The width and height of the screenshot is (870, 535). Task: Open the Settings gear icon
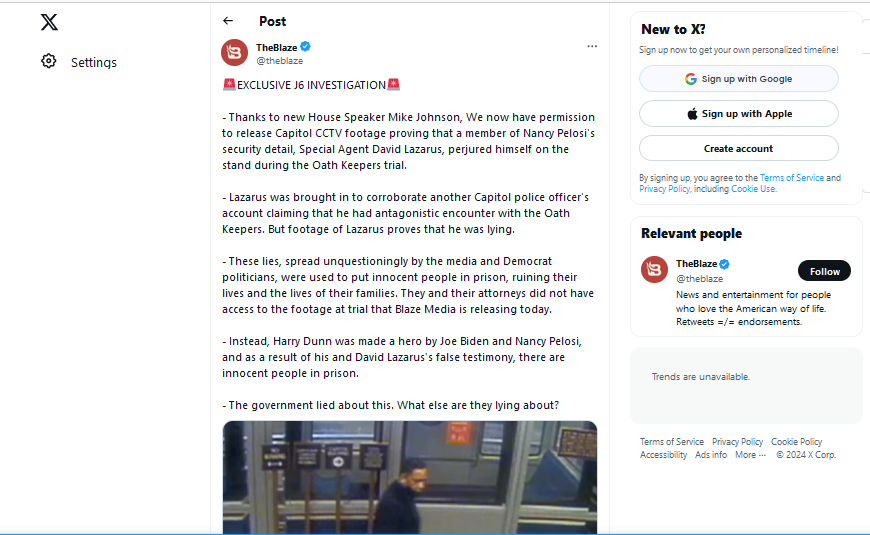coord(49,61)
